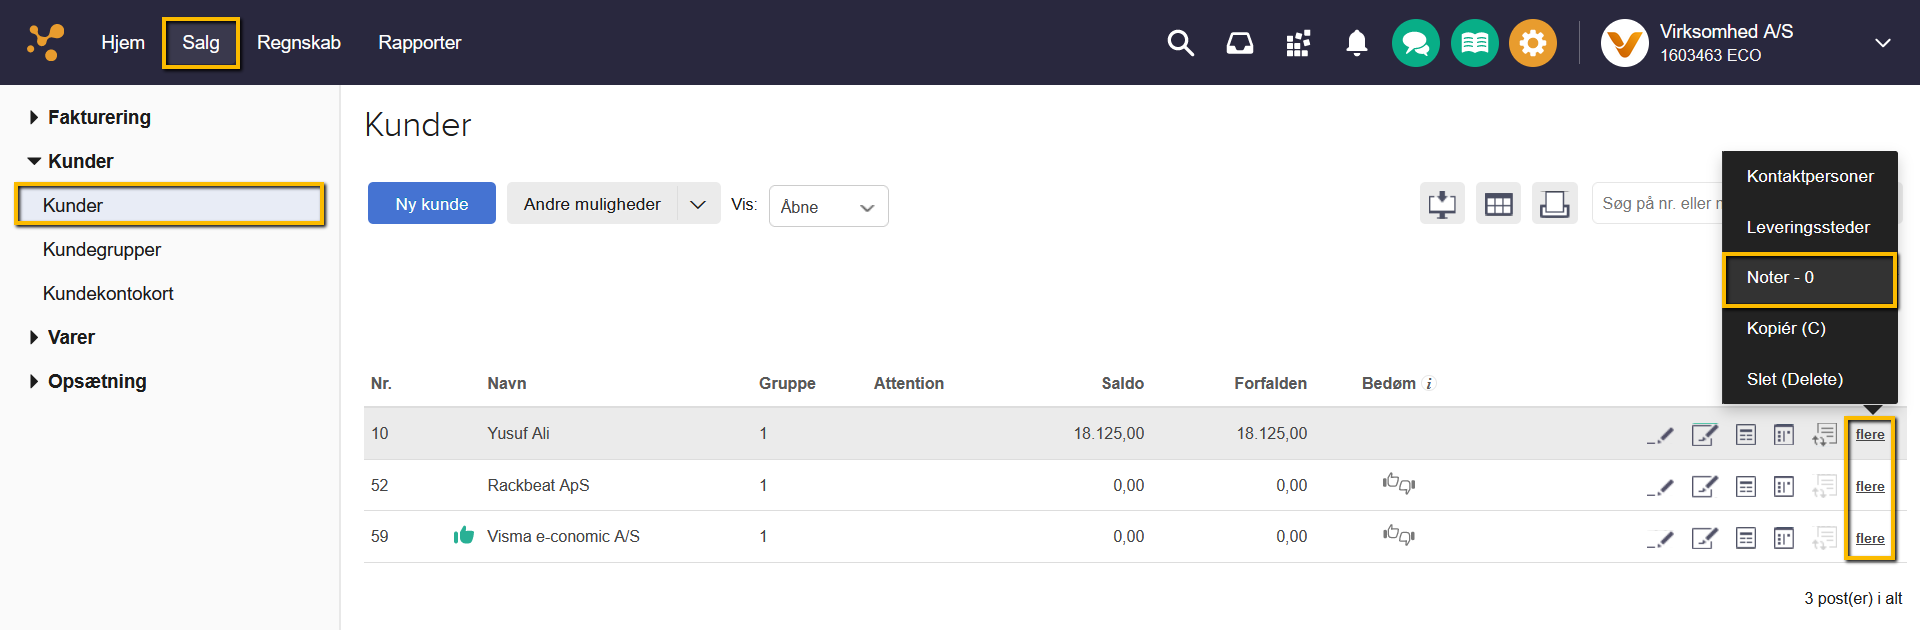Click the customer search input field
This screenshot has height=630, width=1920.
coord(1657,204)
